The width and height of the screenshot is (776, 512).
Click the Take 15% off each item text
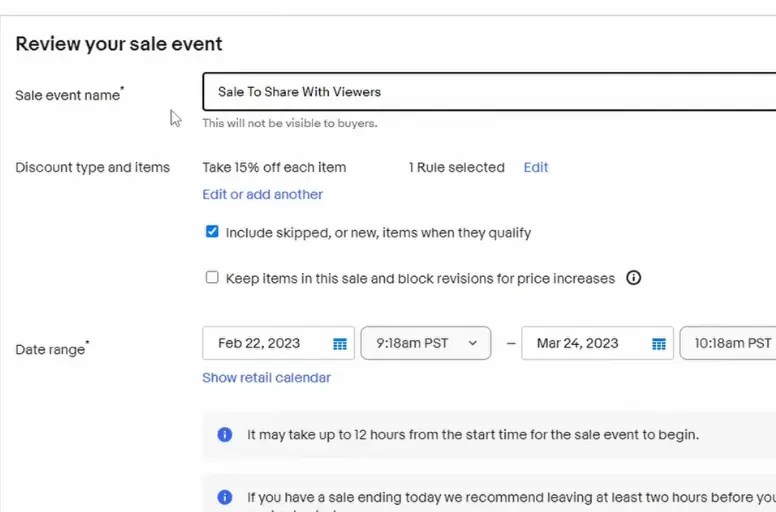pyautogui.click(x=274, y=168)
